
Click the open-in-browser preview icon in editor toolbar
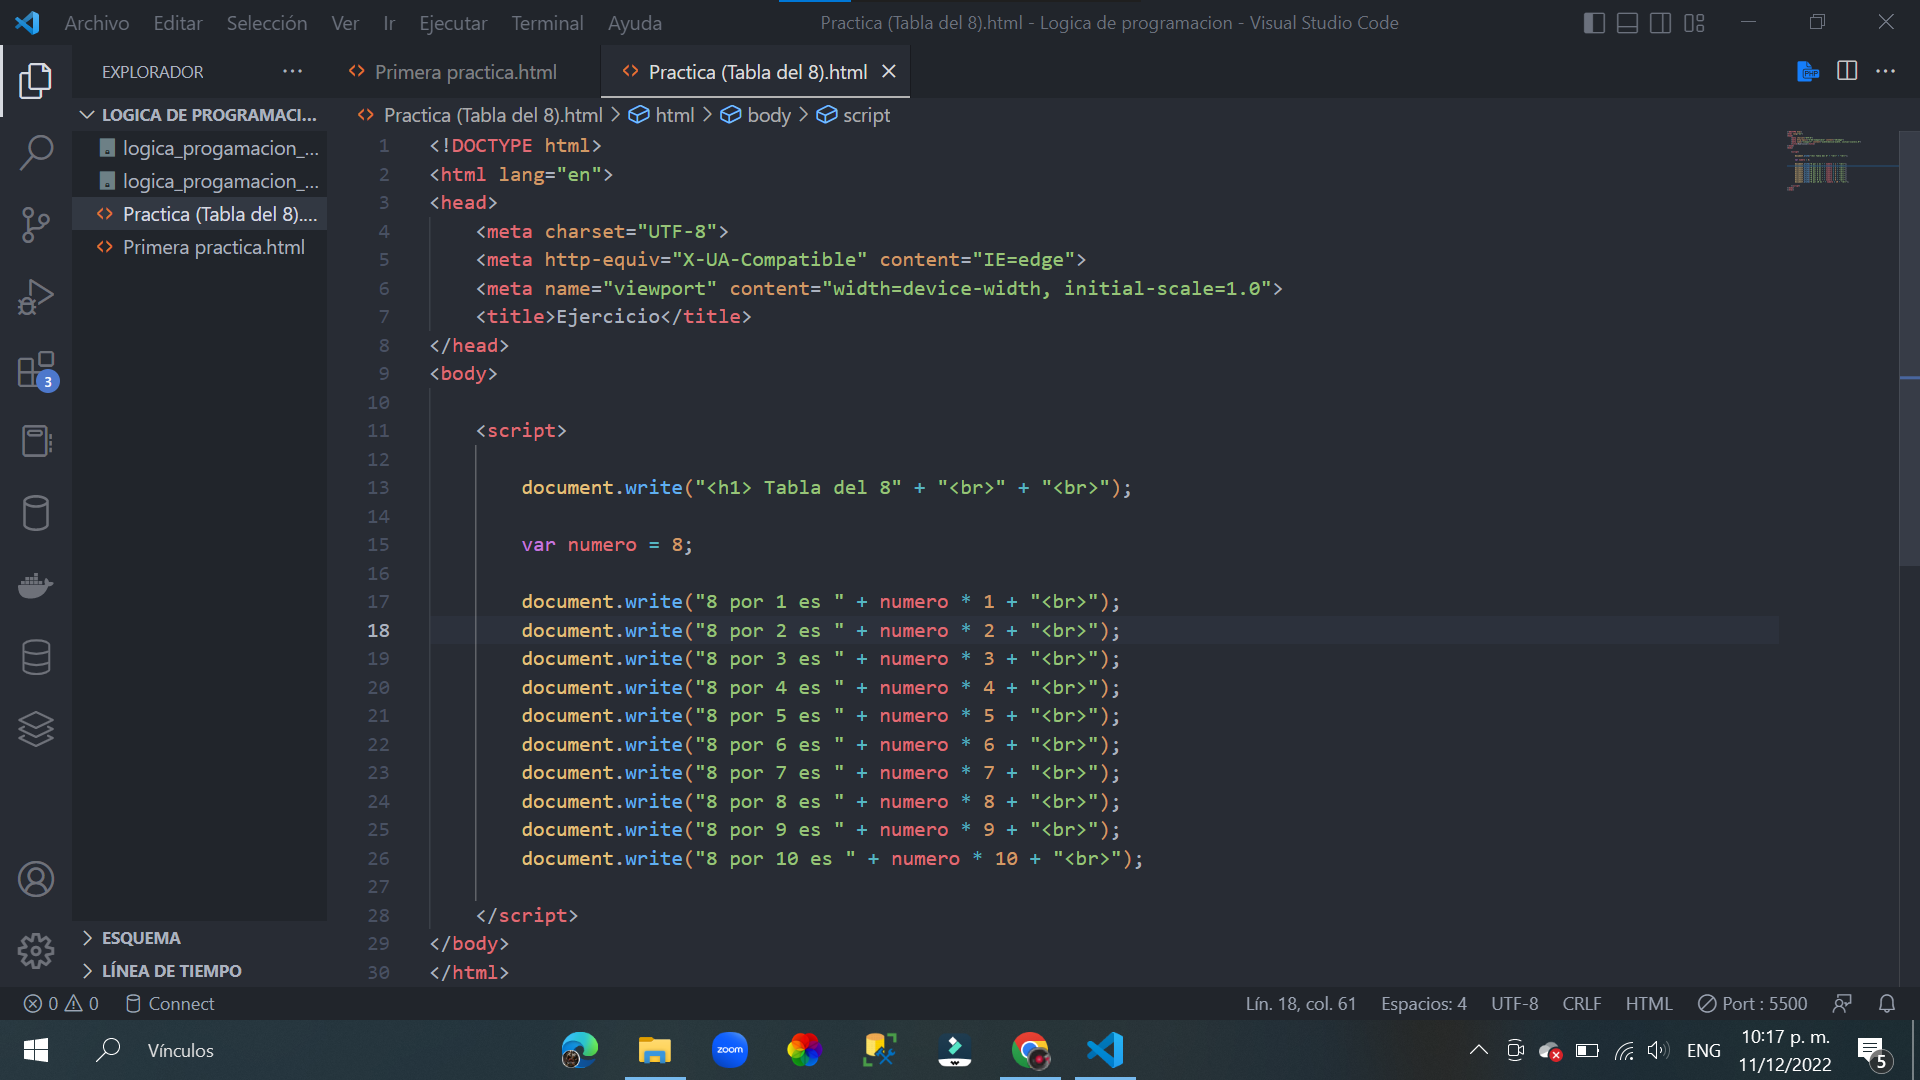click(1807, 71)
